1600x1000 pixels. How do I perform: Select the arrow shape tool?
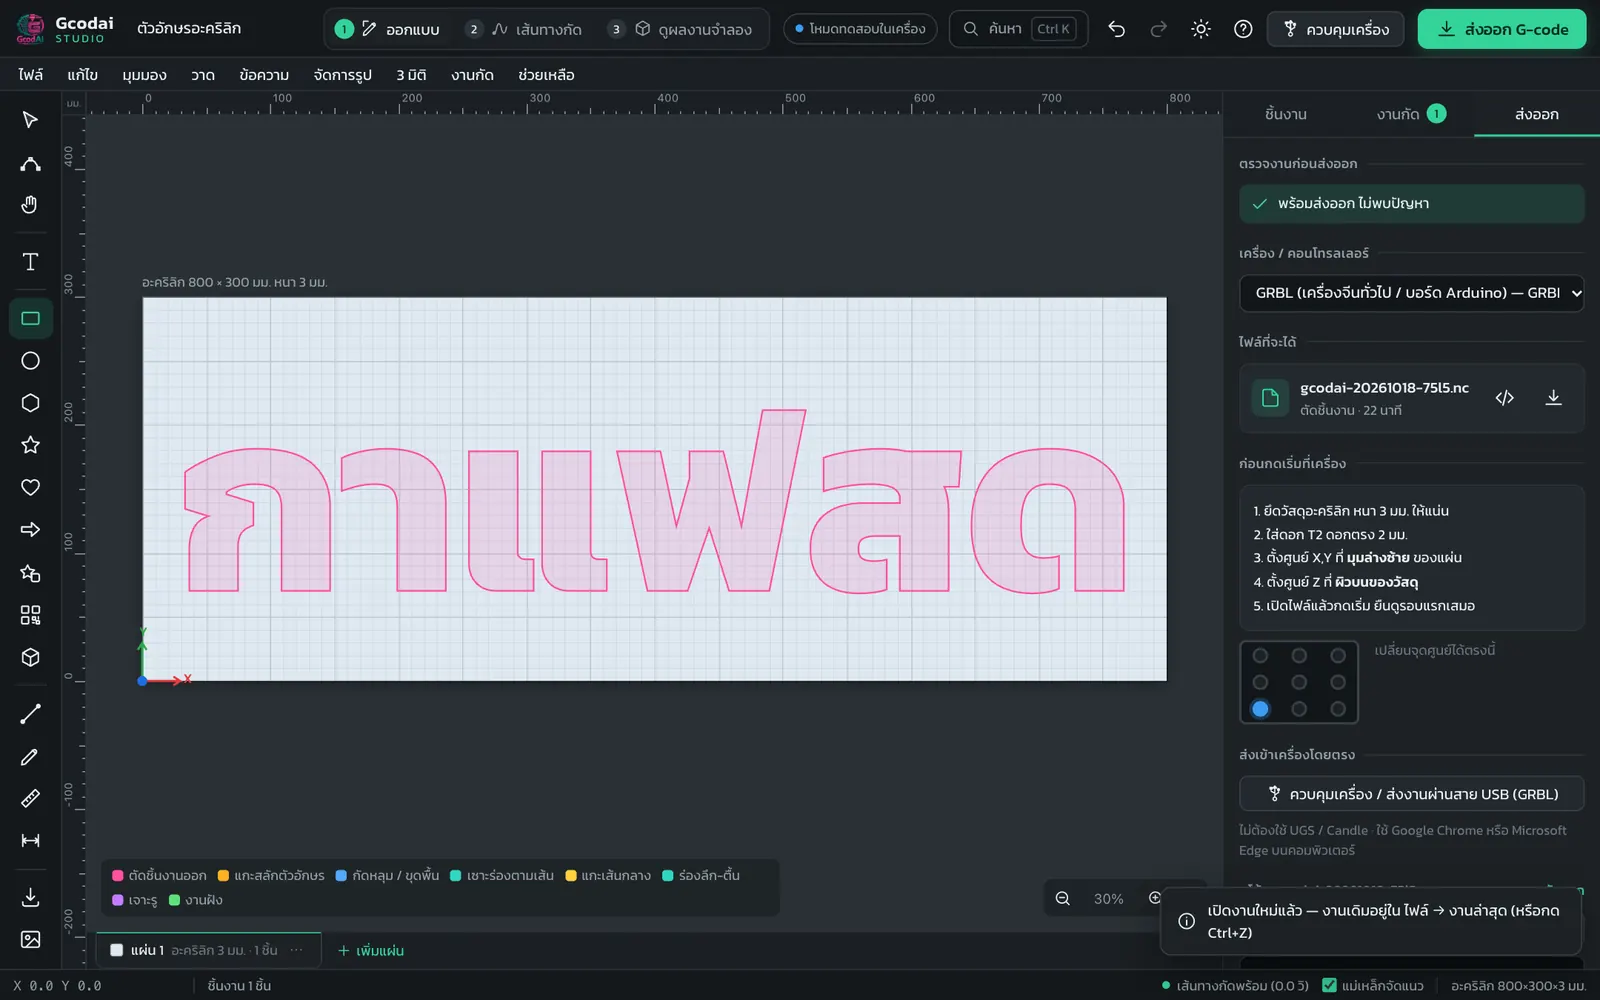coord(30,530)
